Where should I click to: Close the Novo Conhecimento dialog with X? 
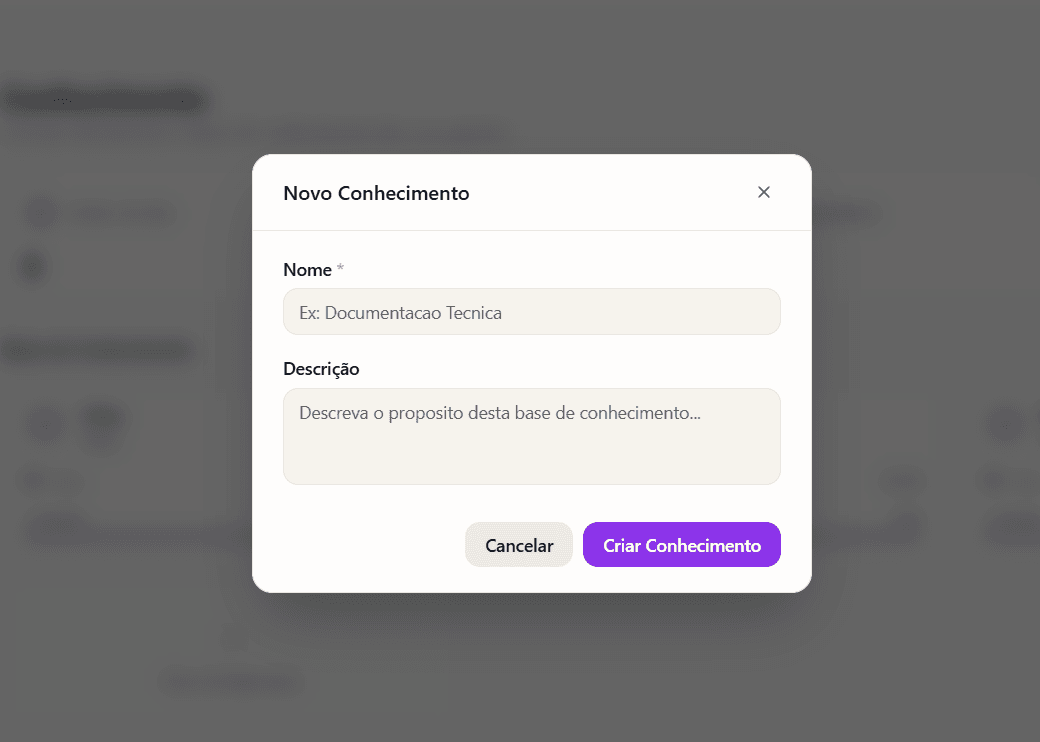coord(763,192)
